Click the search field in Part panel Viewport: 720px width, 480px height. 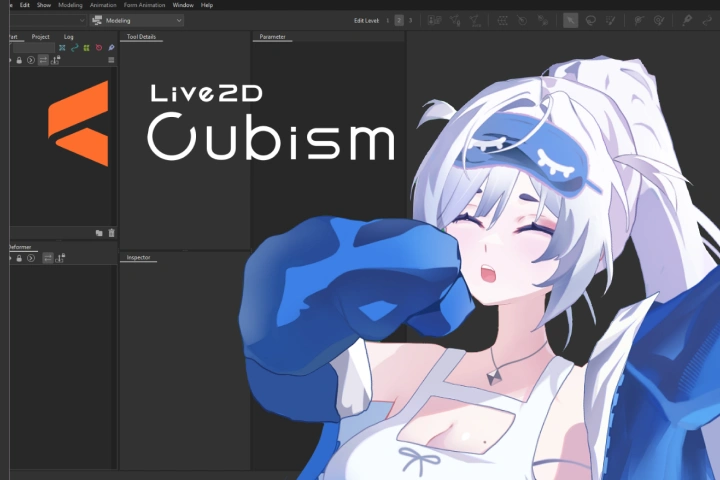click(x=34, y=47)
